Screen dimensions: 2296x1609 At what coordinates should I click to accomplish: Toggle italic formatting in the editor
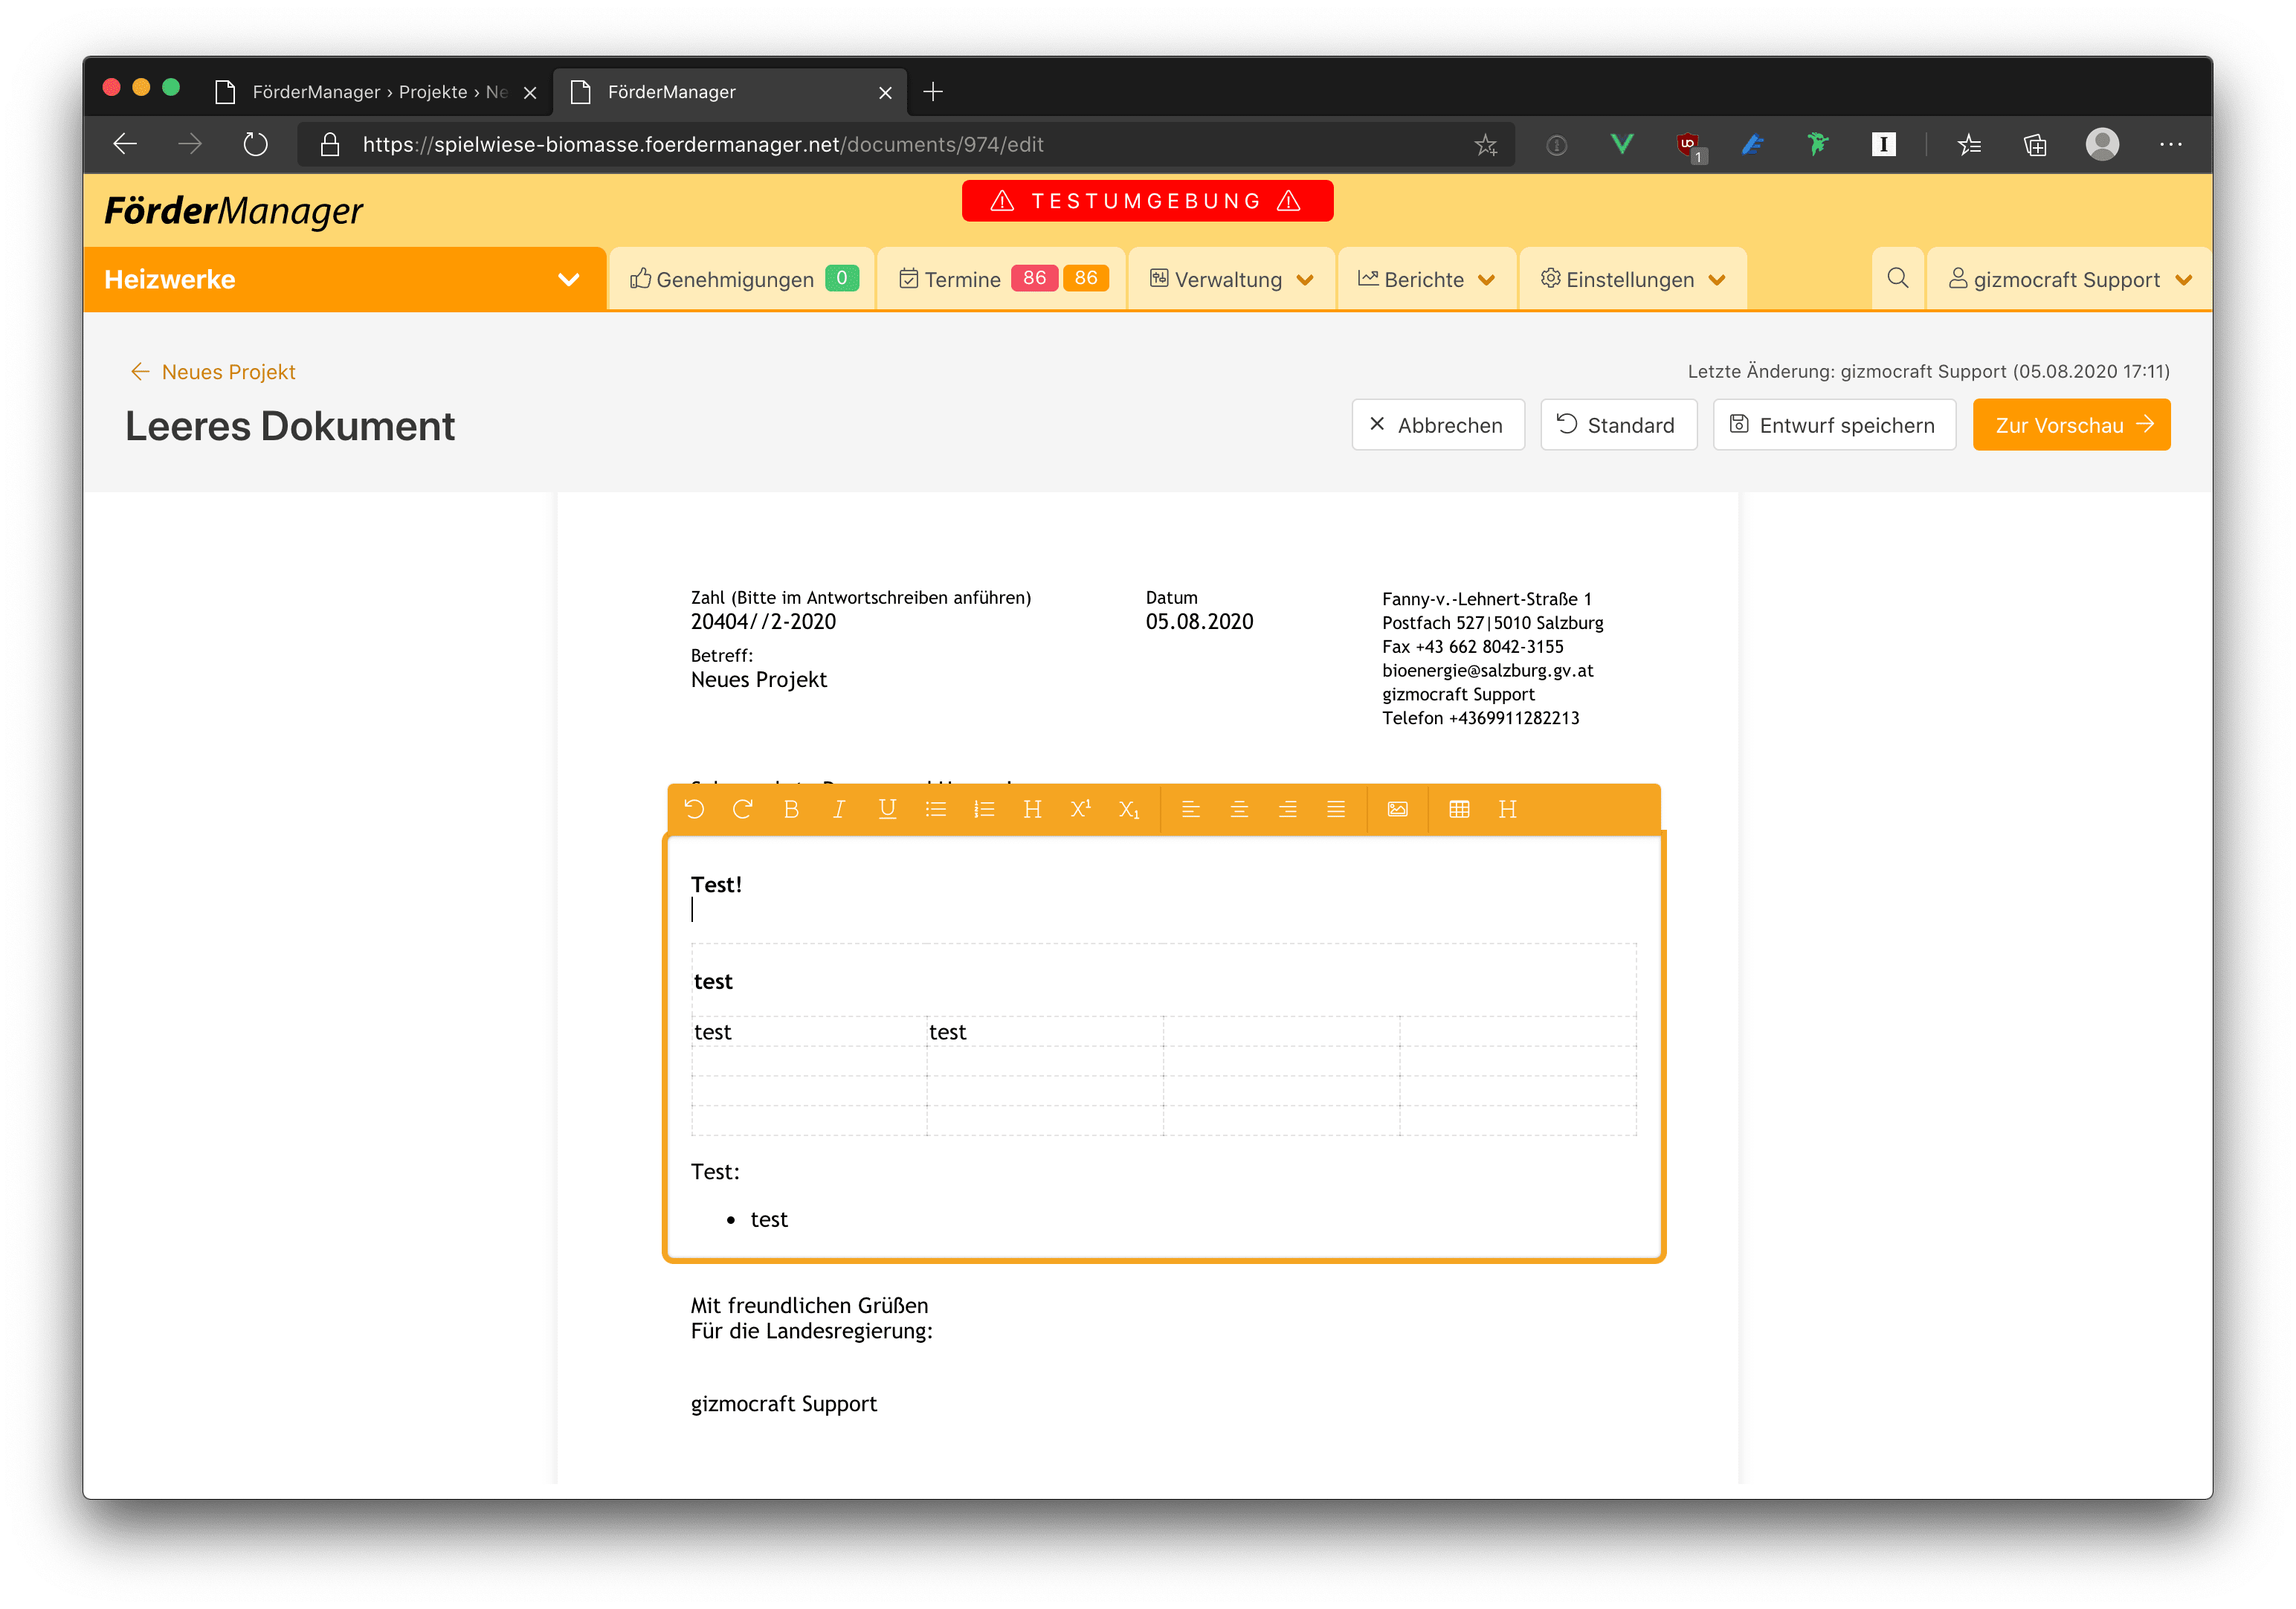tap(839, 809)
